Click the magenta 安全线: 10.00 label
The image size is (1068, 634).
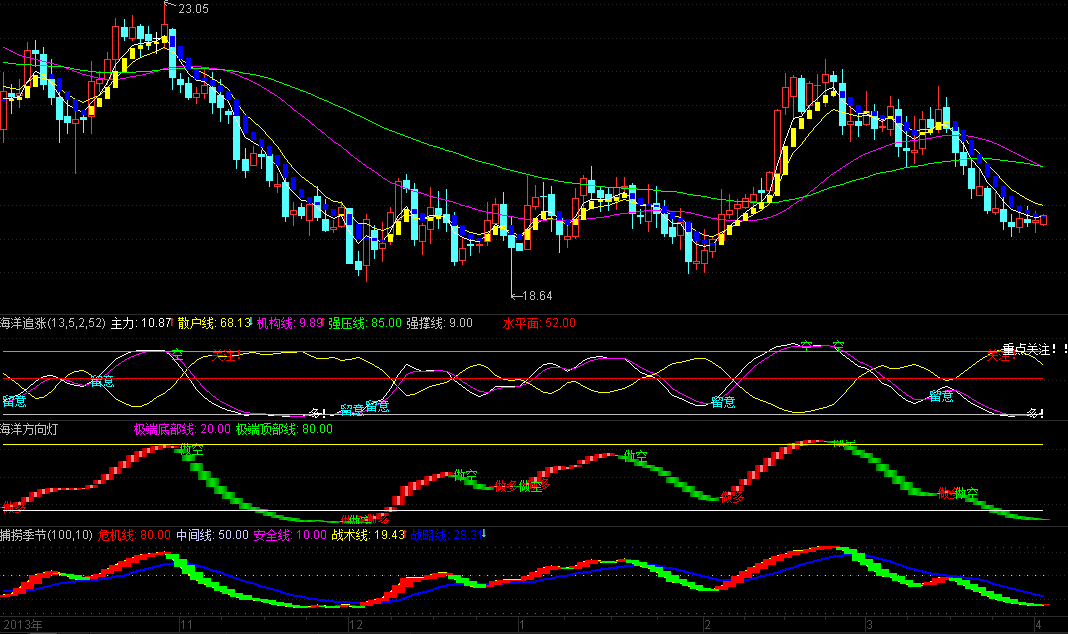coord(290,535)
